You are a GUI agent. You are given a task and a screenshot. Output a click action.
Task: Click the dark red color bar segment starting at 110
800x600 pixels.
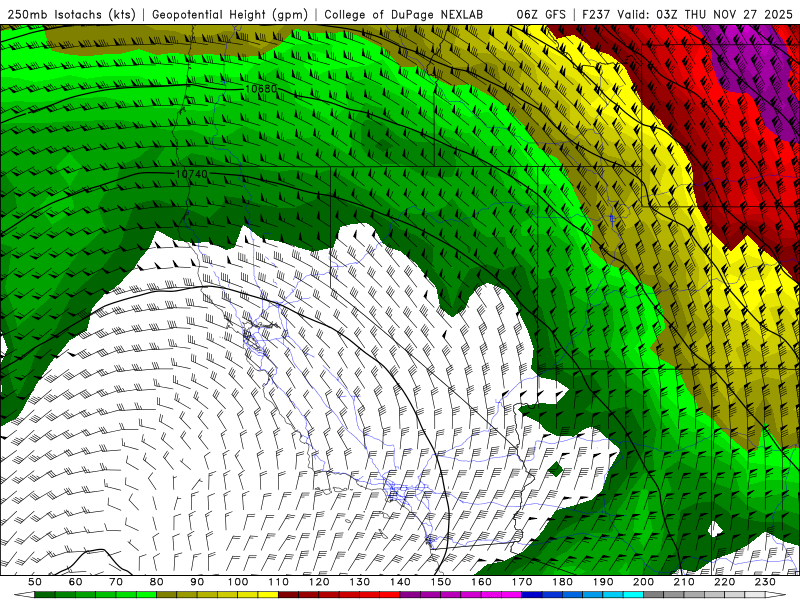point(289,595)
